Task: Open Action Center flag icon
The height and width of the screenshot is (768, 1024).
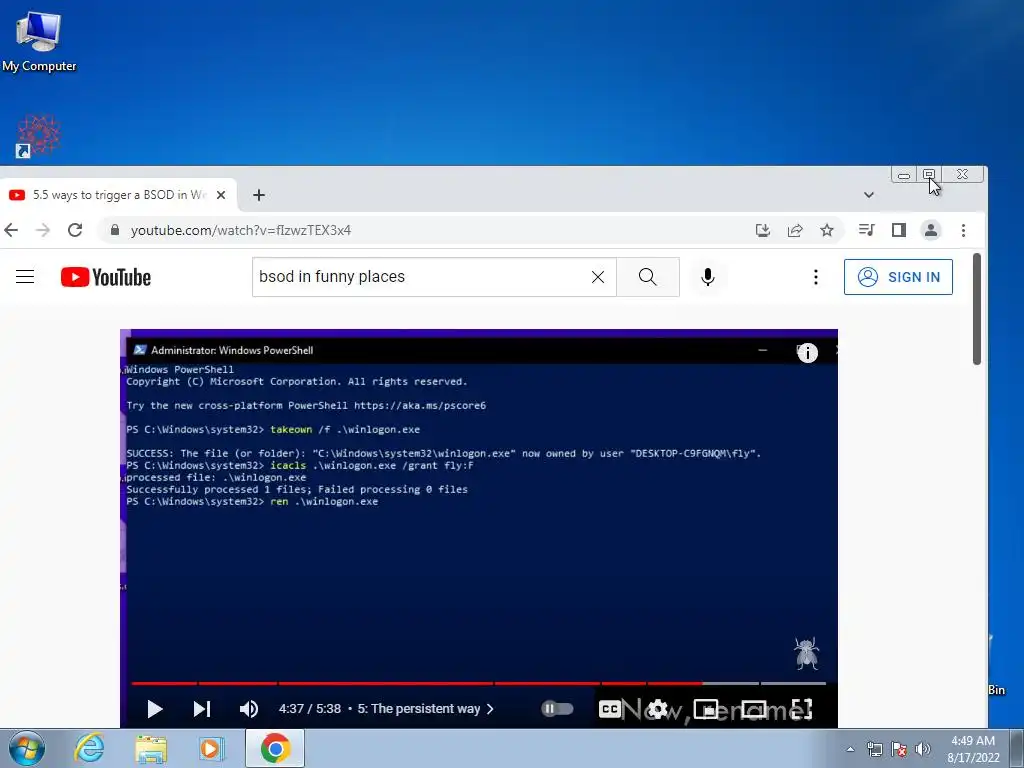Action: pos(899,749)
